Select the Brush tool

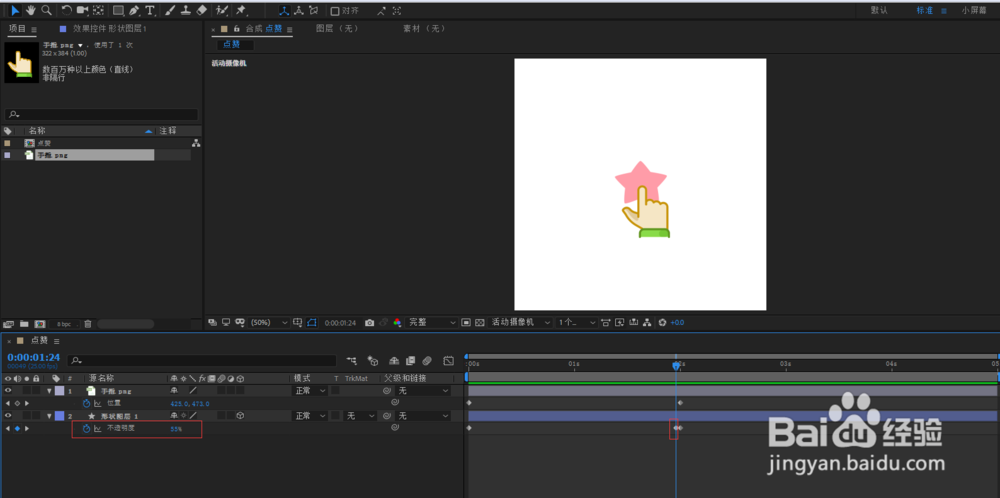click(170, 10)
